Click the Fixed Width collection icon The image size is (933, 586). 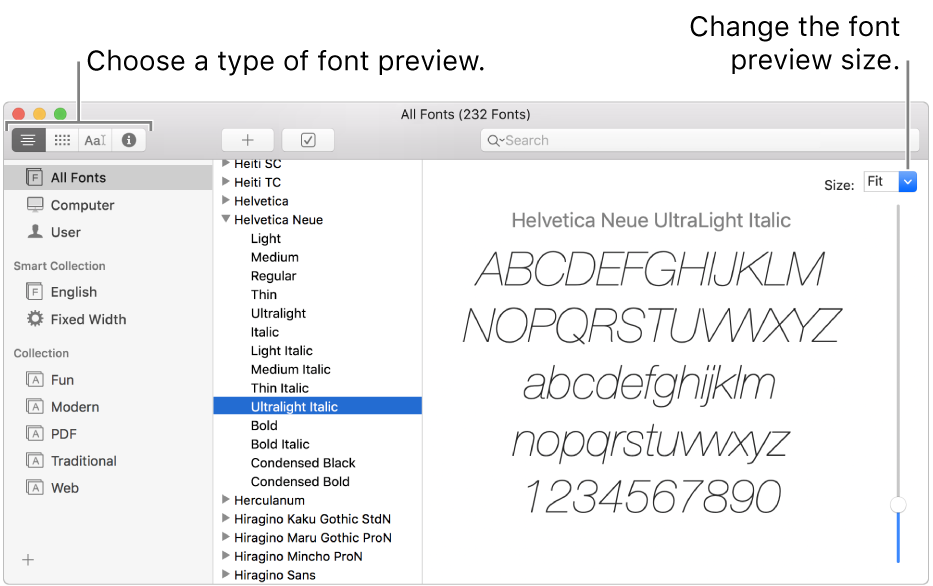click(x=35, y=319)
